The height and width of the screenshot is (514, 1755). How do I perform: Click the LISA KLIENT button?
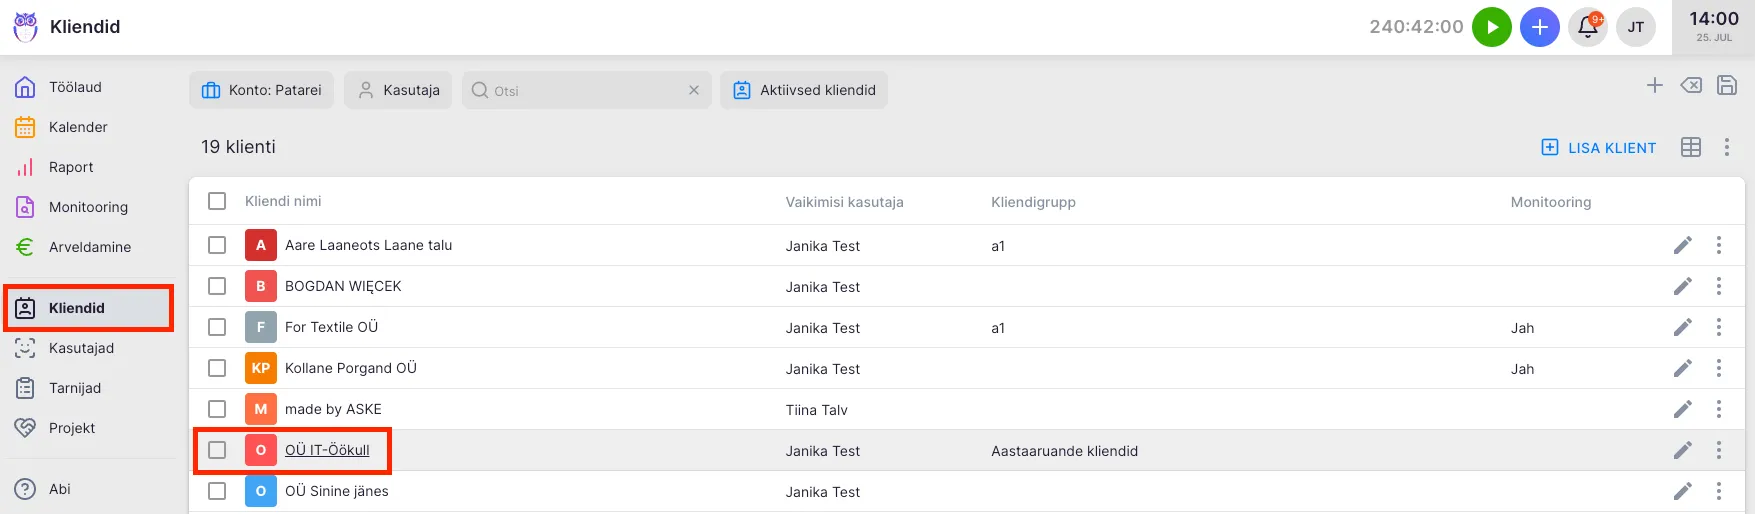pyautogui.click(x=1599, y=148)
